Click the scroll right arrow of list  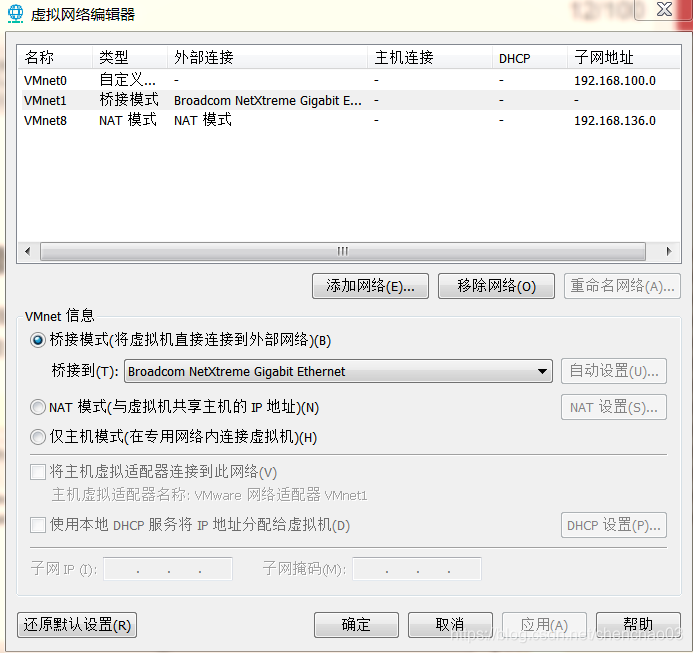[x=669, y=251]
